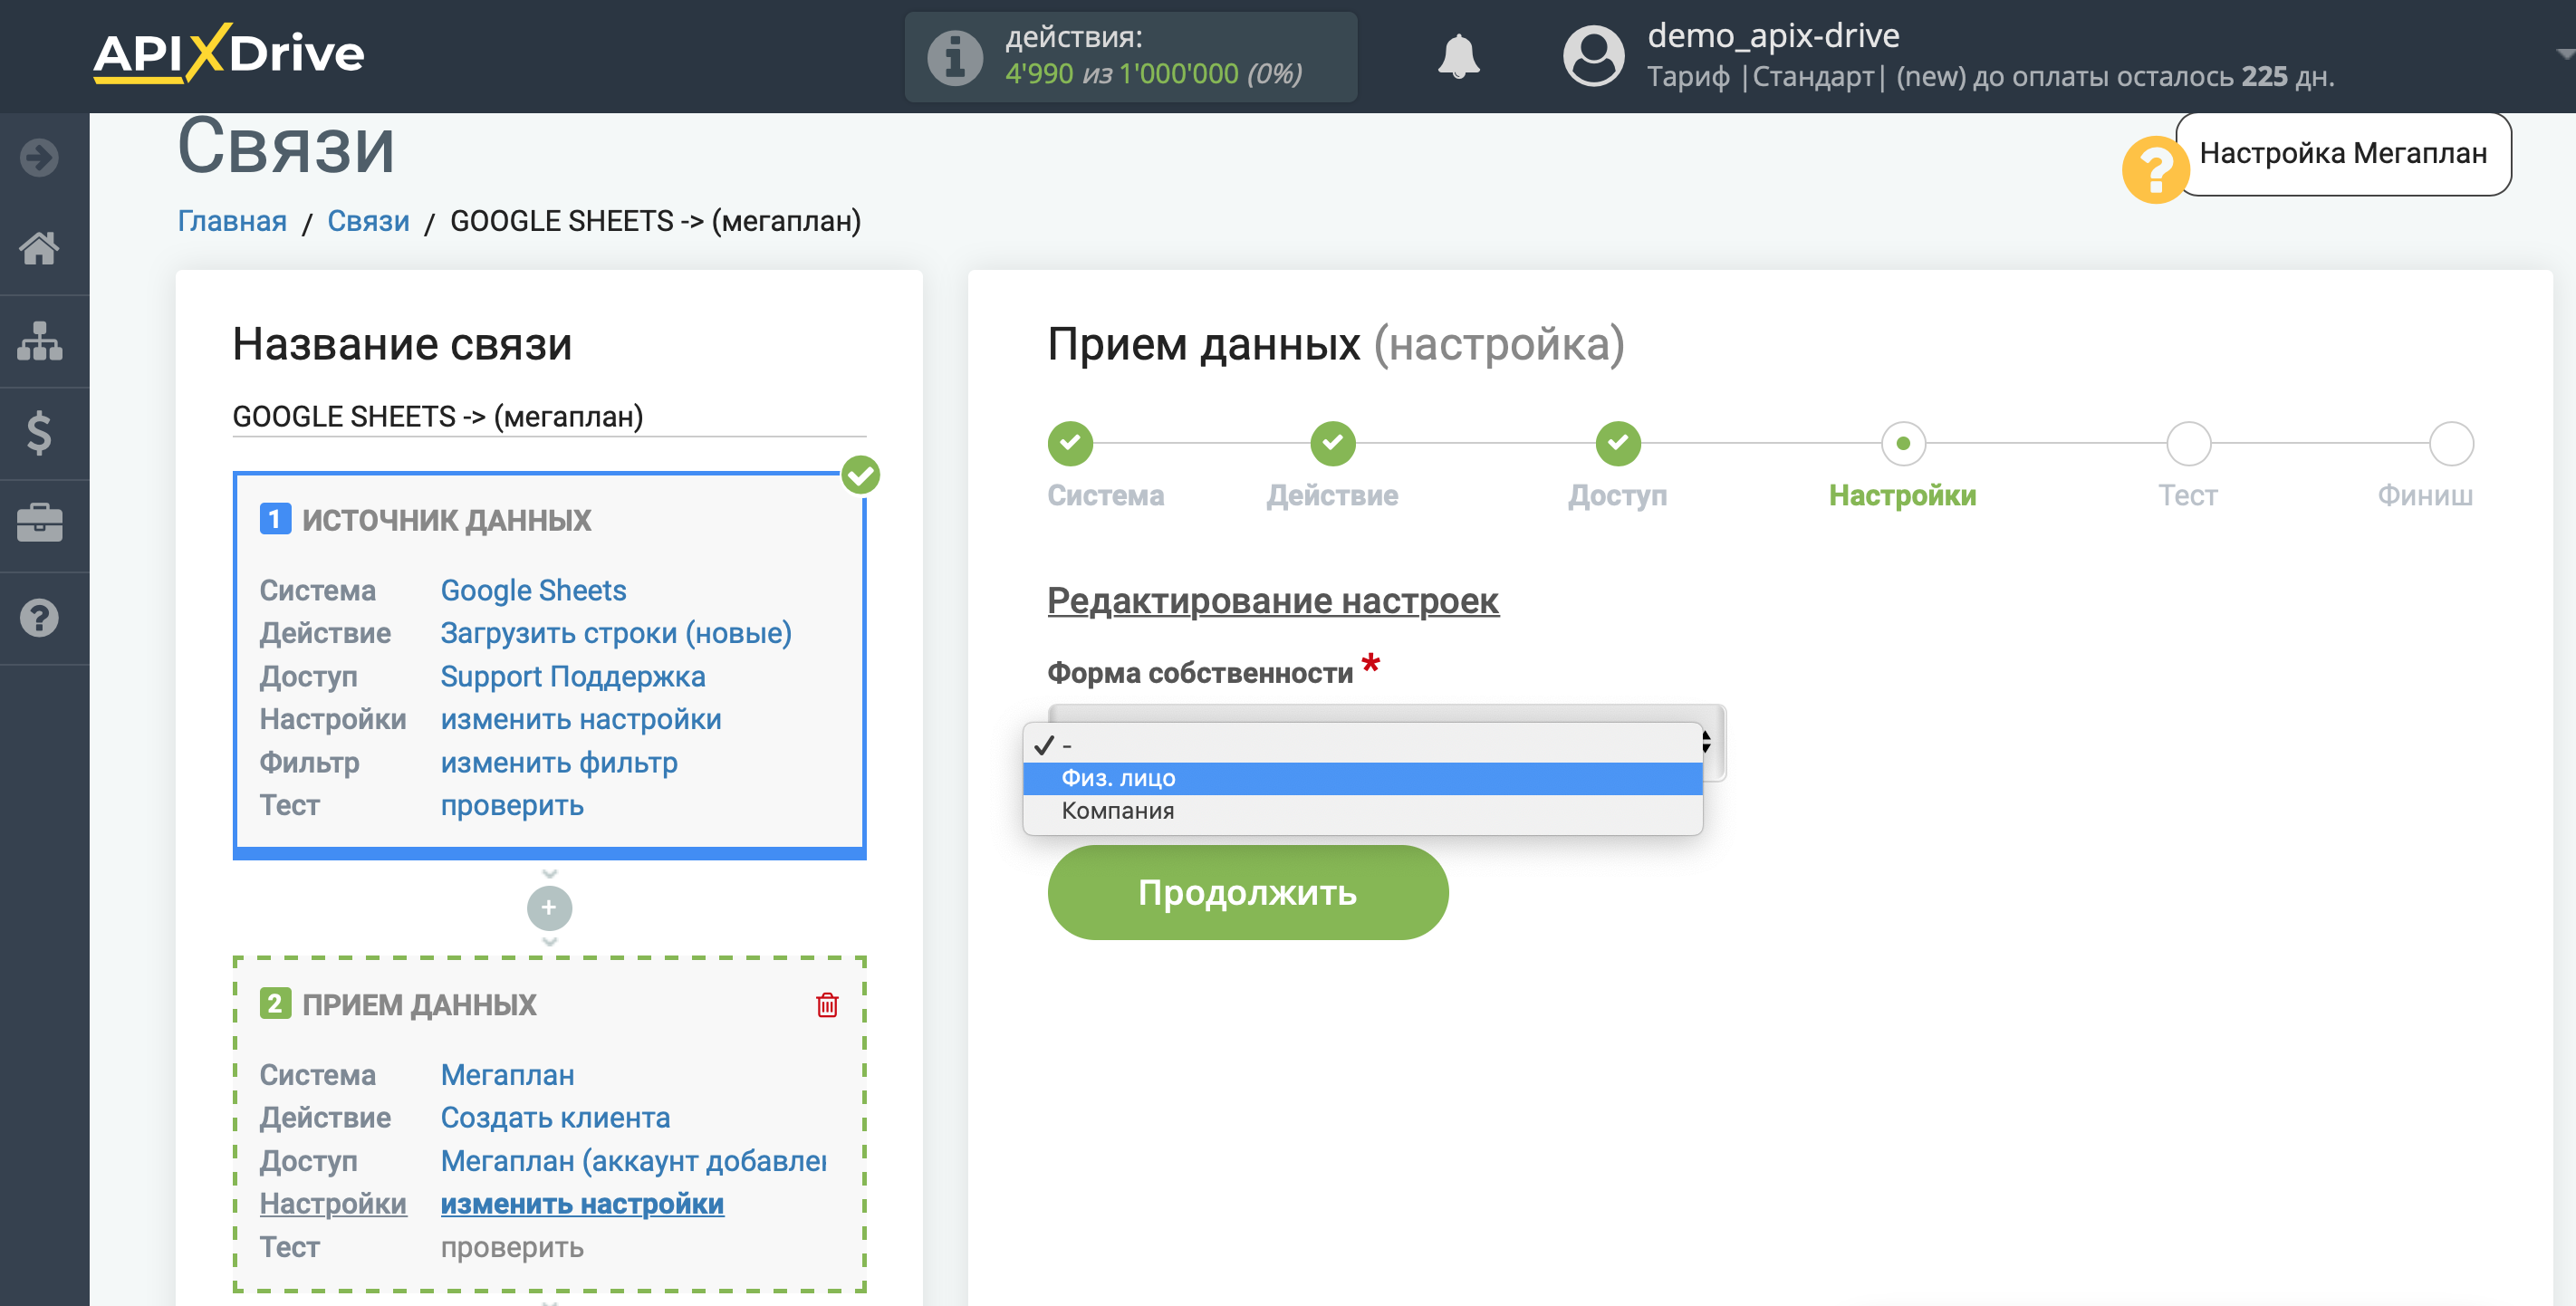Go to the Тест step
Screen dimensions: 2576x1306
pyautogui.click(x=2187, y=443)
